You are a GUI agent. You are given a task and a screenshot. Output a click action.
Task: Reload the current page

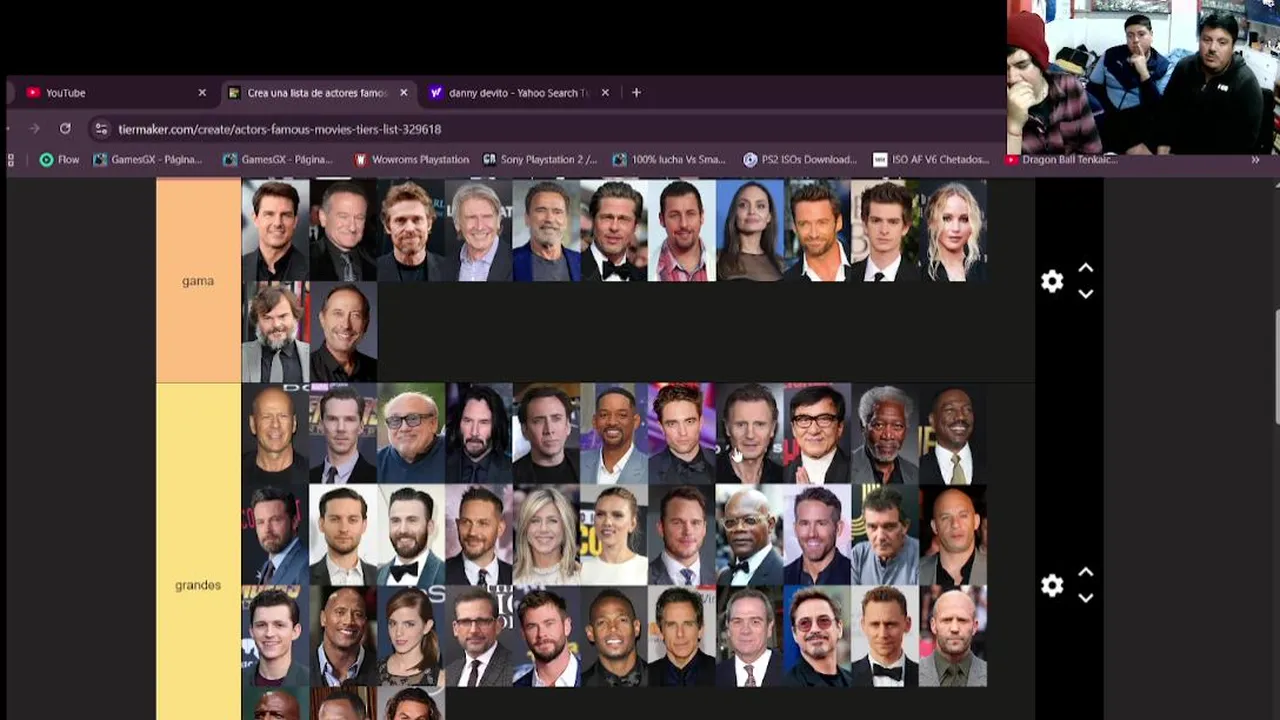(x=65, y=129)
